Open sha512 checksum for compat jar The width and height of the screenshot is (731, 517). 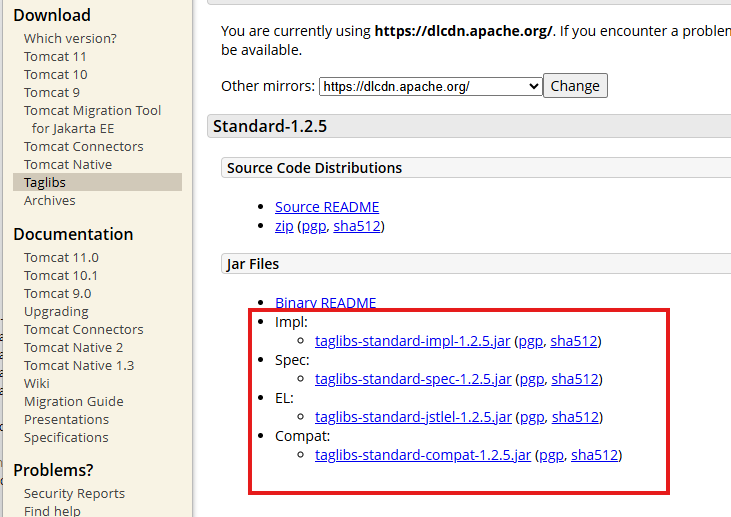[x=594, y=455]
